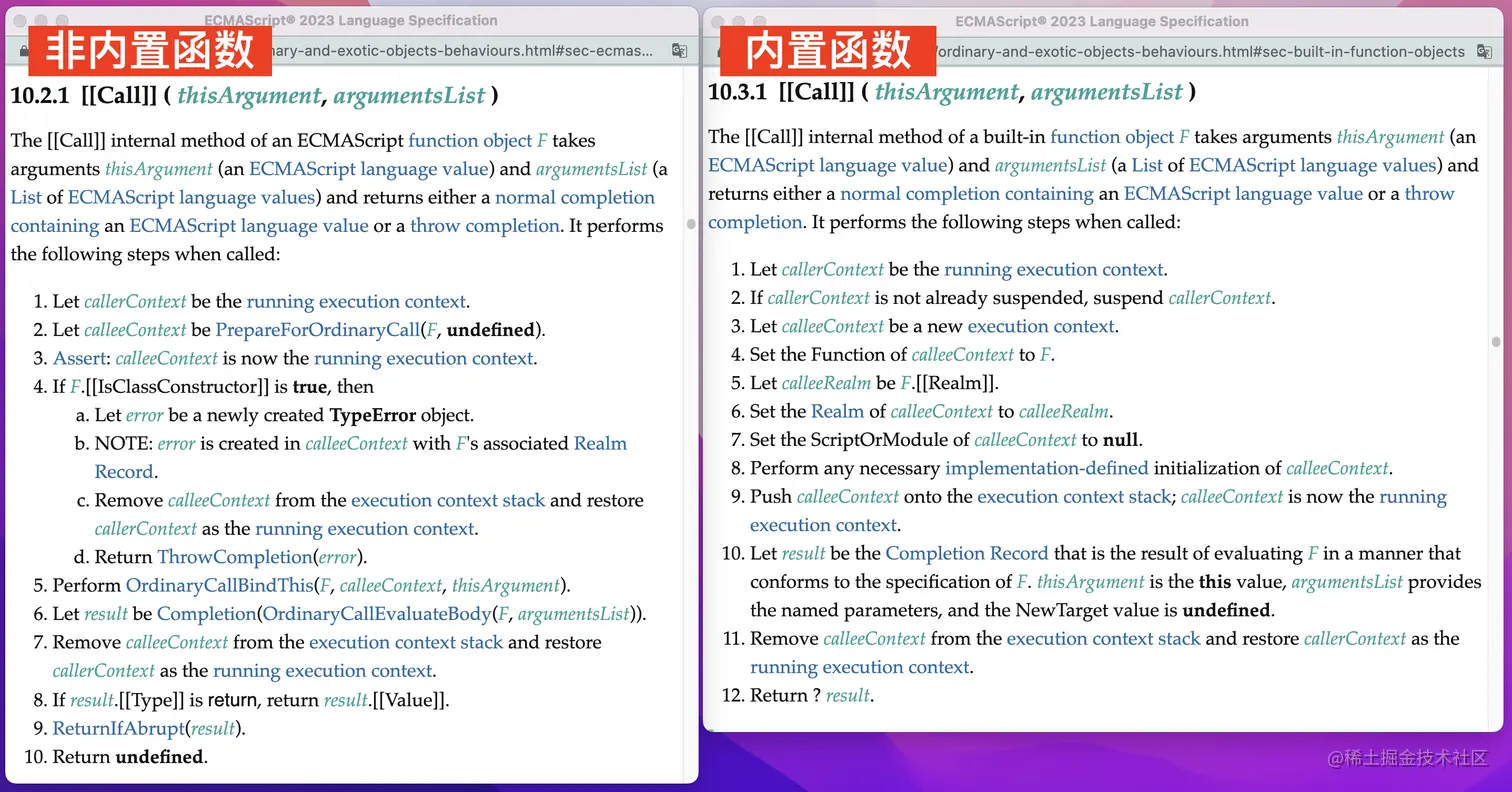Screen dimensions: 1512x792
Task: Click the '10.3.1 [[Call]]' section heading
Action: click(952, 92)
